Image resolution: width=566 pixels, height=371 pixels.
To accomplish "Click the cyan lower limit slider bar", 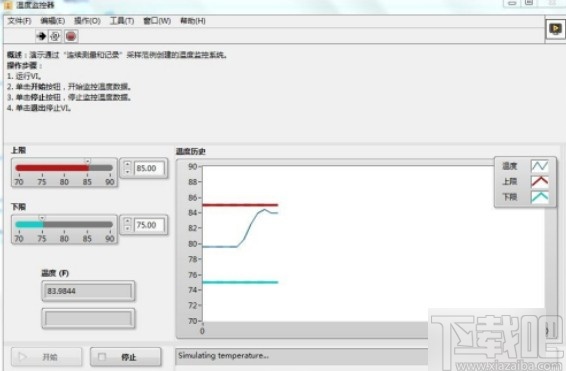I will pos(30,224).
